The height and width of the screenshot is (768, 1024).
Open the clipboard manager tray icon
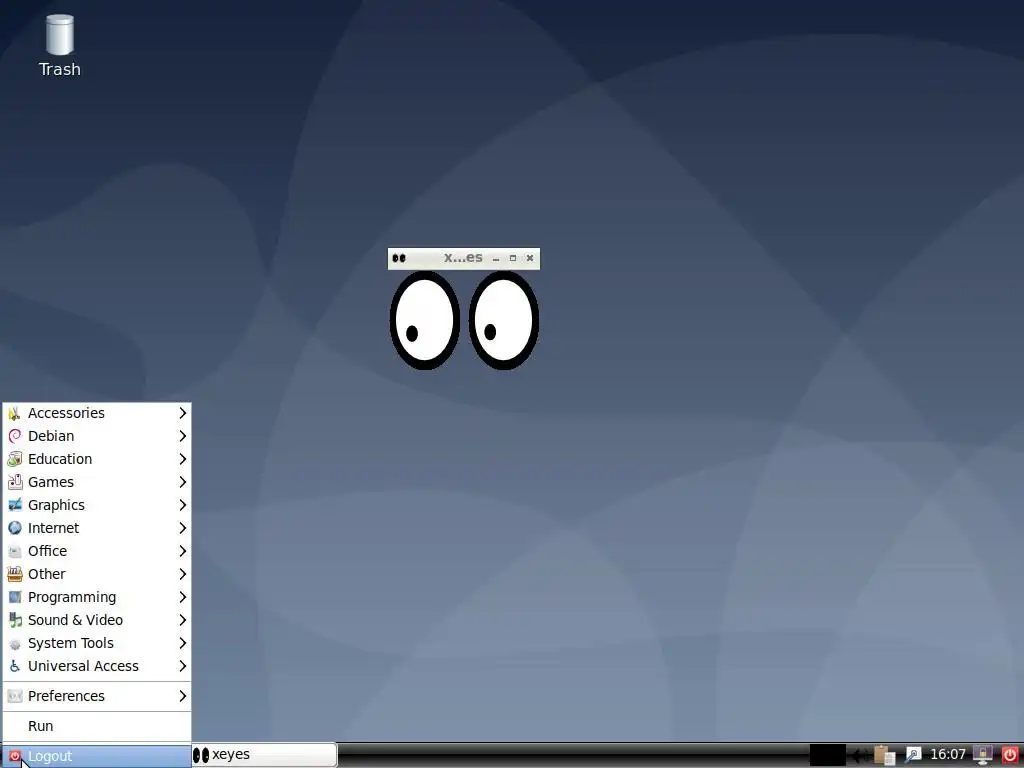click(x=885, y=755)
